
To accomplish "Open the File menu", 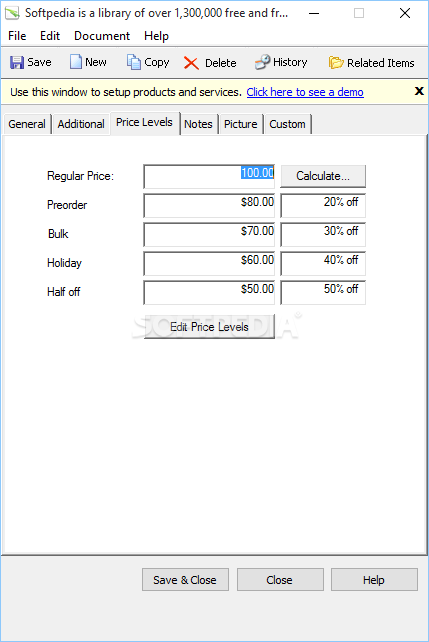I will 17,36.
